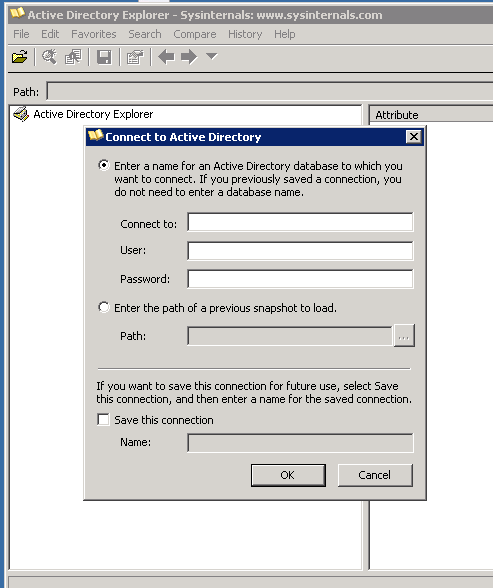Click the back arrow navigation icon
Image resolution: width=493 pixels, height=588 pixels.
pos(166,57)
